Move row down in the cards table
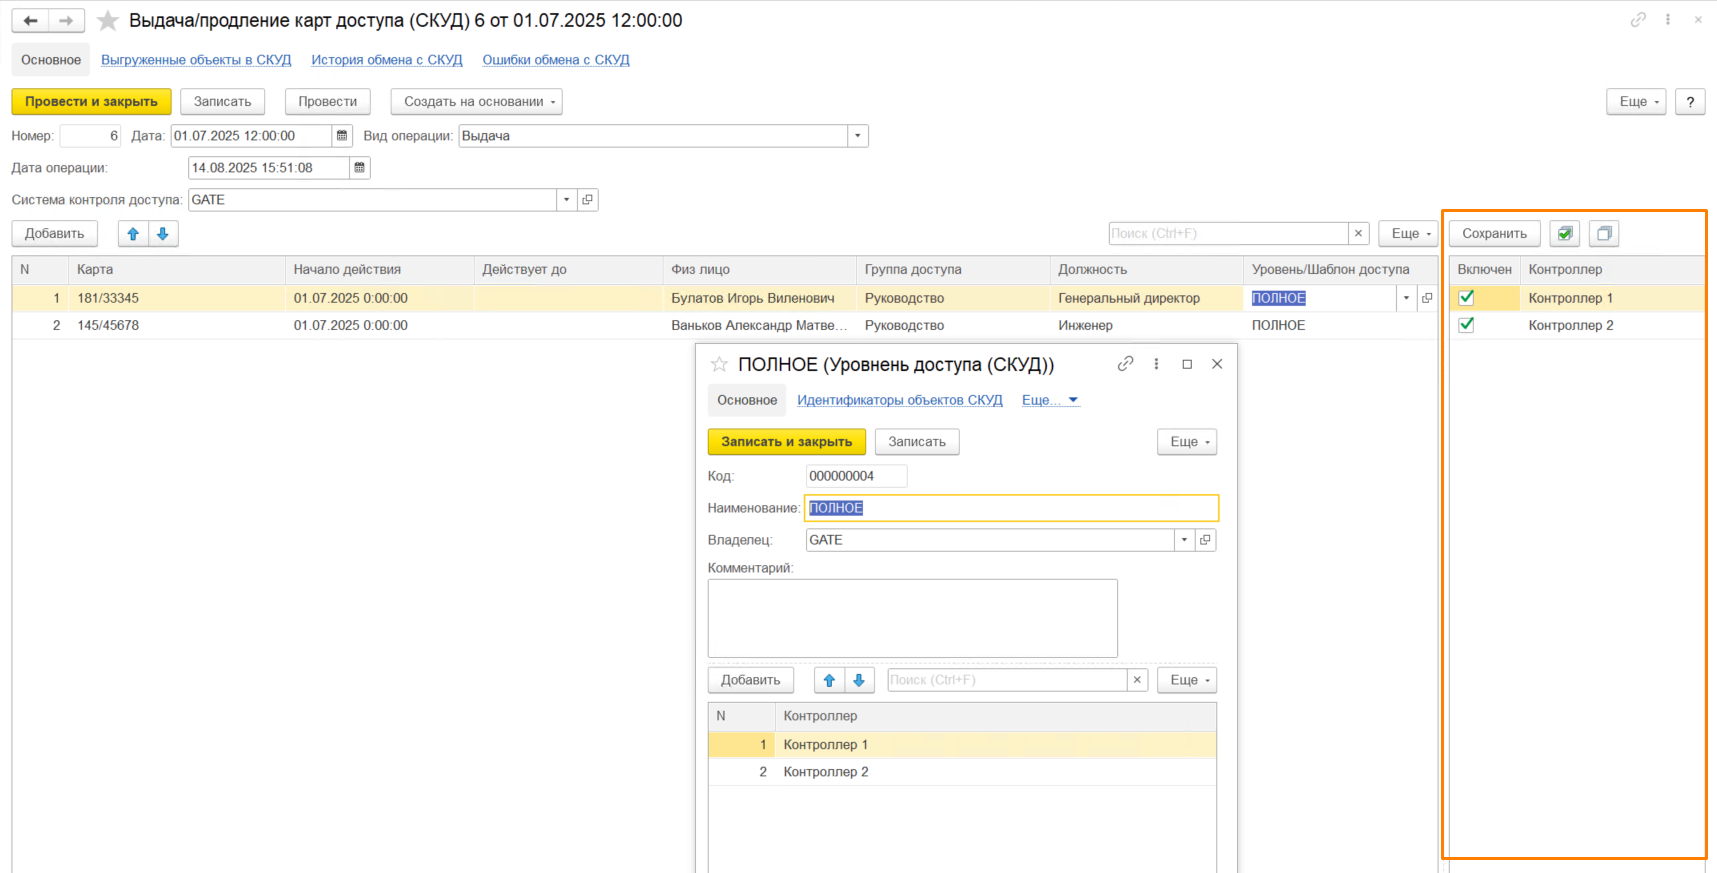The image size is (1717, 873). (162, 234)
